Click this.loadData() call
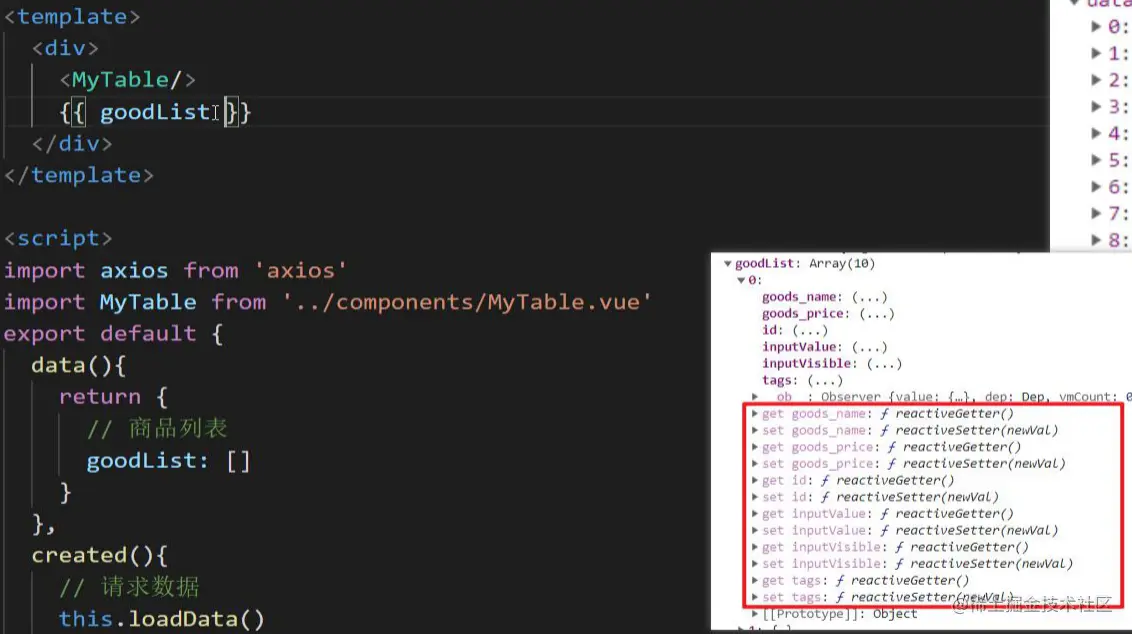Screen dimensions: 1132x634 162,619
